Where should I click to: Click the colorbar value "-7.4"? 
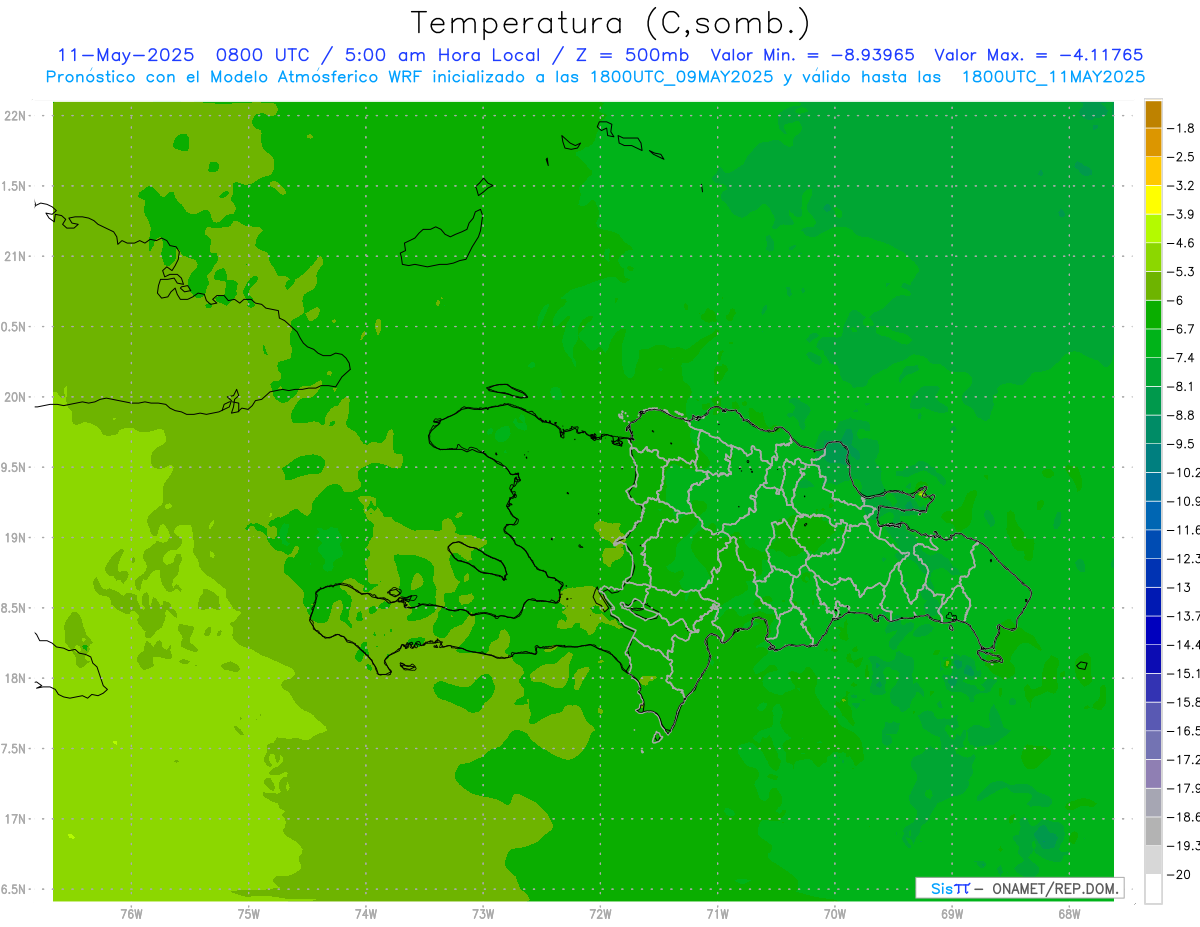[x=1181, y=357]
